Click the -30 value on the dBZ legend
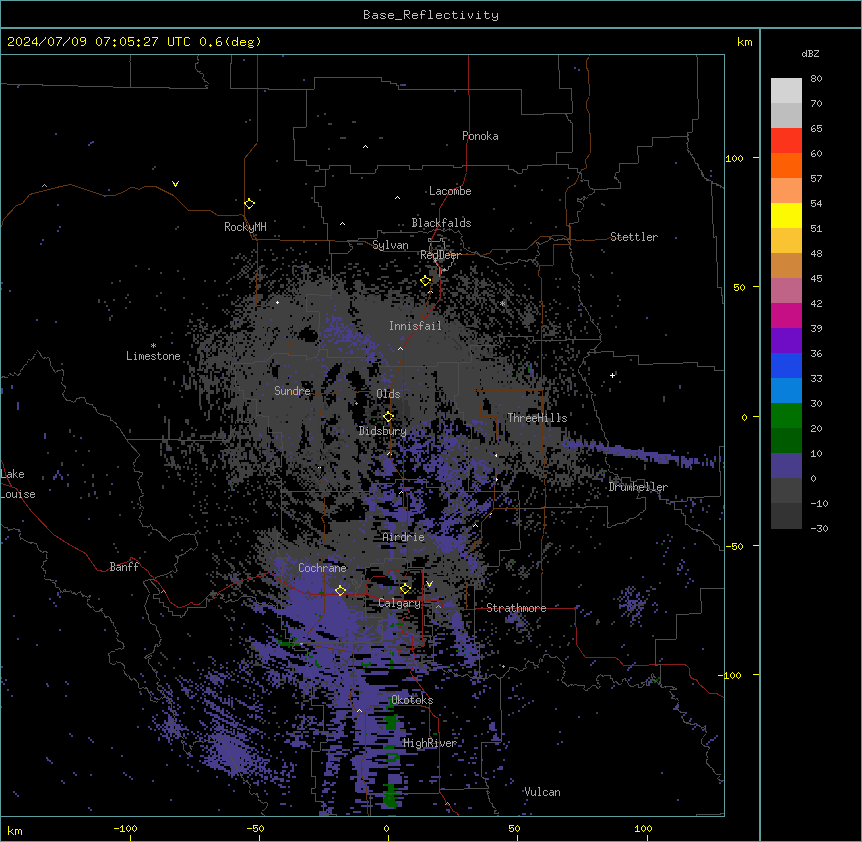Viewport: 862px width, 842px height. (819, 528)
